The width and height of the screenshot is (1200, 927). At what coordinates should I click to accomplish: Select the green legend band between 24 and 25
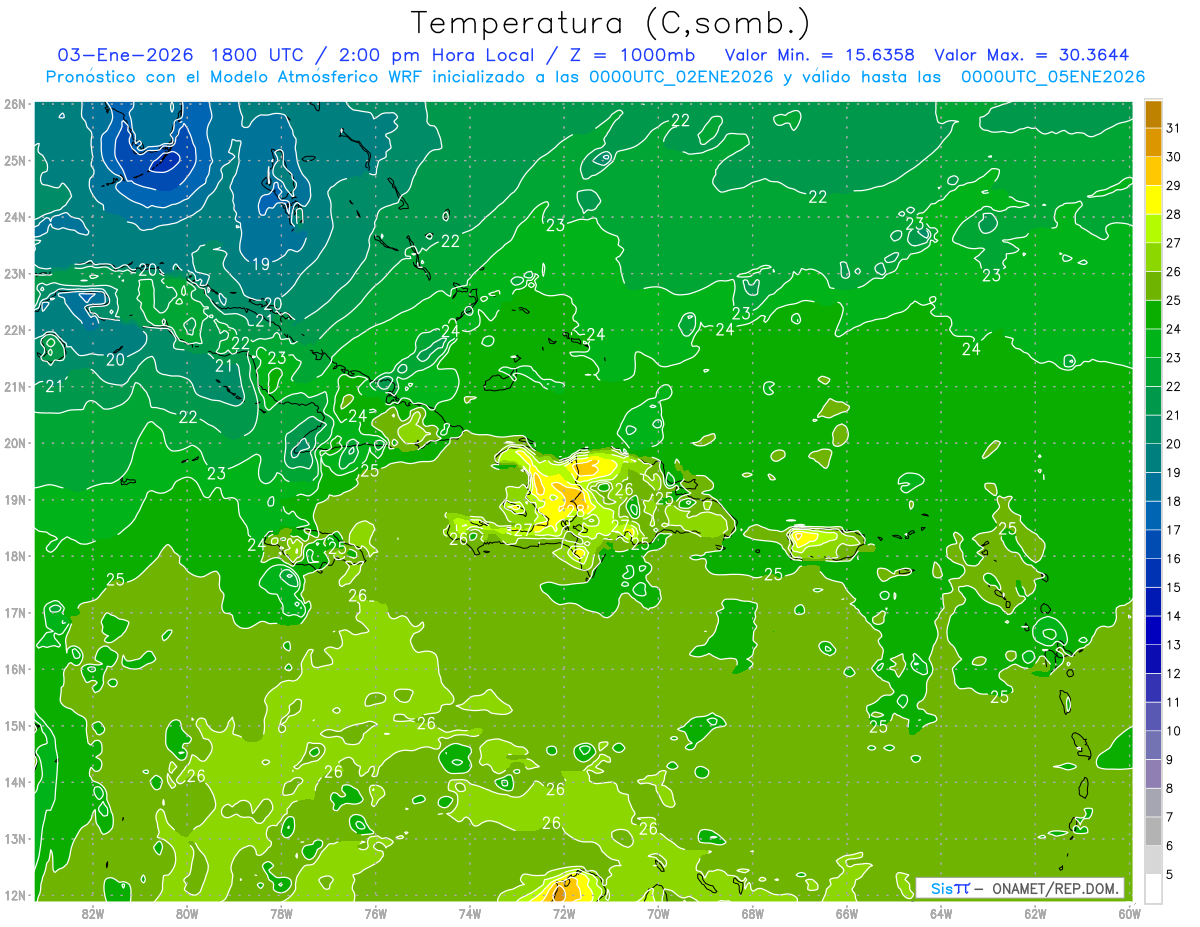pos(1153,315)
